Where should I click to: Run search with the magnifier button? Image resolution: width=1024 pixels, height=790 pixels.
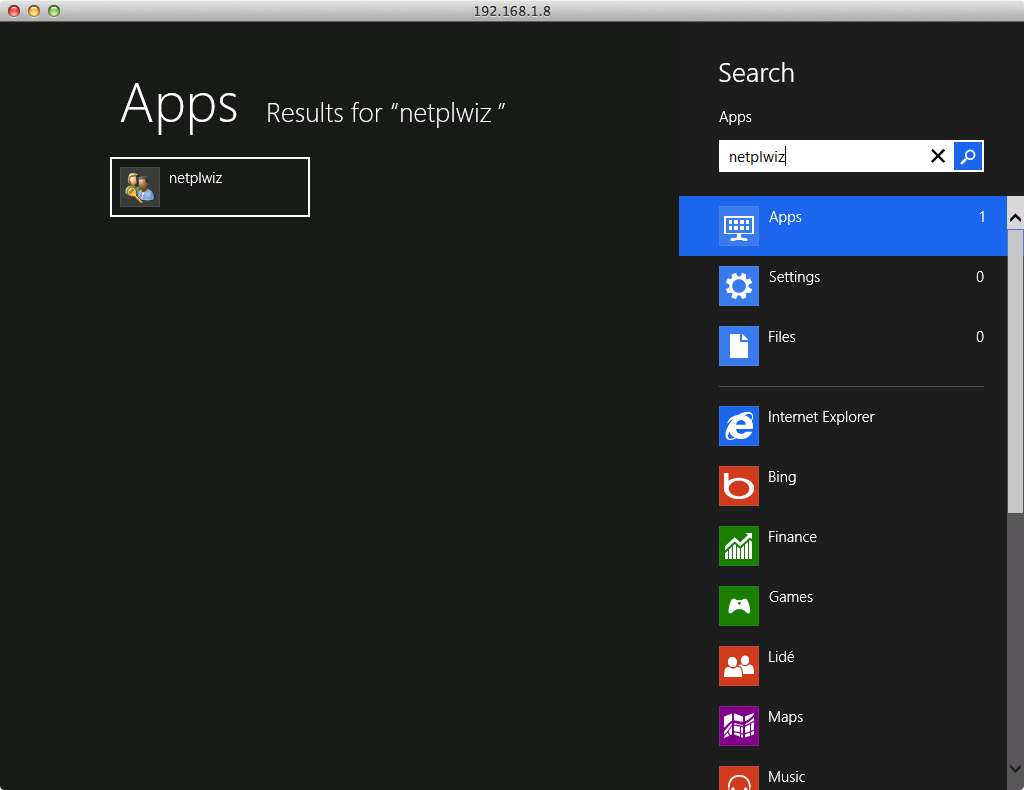click(x=968, y=156)
